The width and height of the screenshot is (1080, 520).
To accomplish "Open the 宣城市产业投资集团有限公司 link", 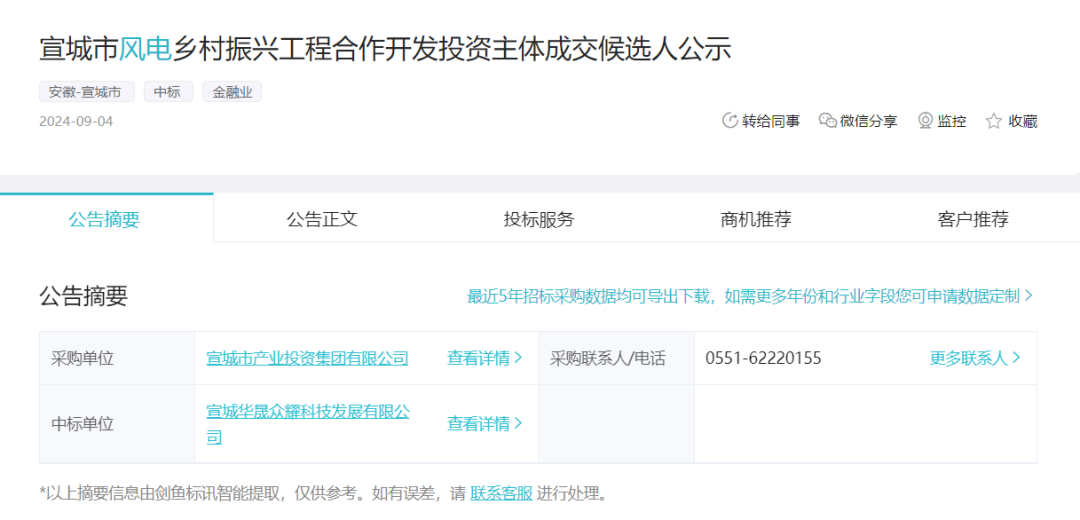I will [307, 358].
